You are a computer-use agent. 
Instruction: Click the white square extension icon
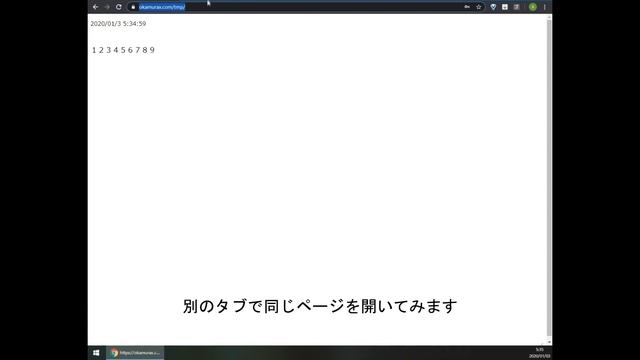[505, 7]
